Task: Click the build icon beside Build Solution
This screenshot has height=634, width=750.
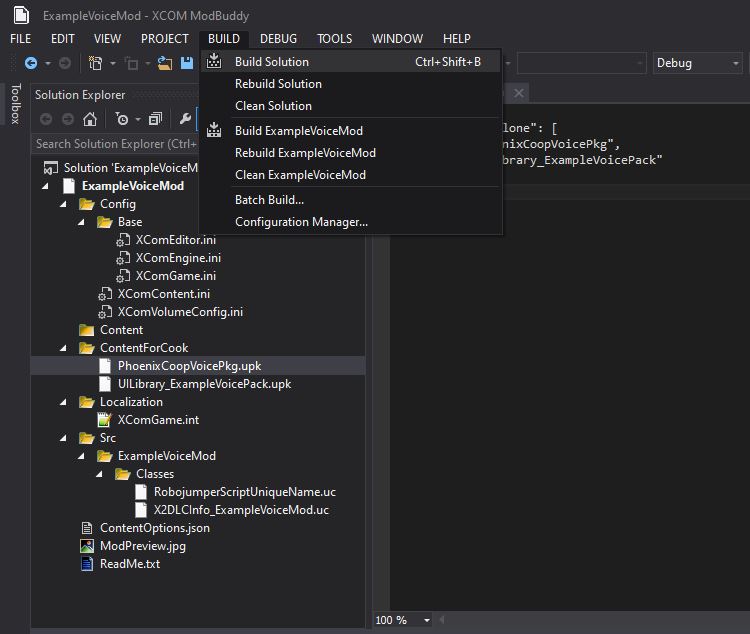Action: pyautogui.click(x=214, y=61)
